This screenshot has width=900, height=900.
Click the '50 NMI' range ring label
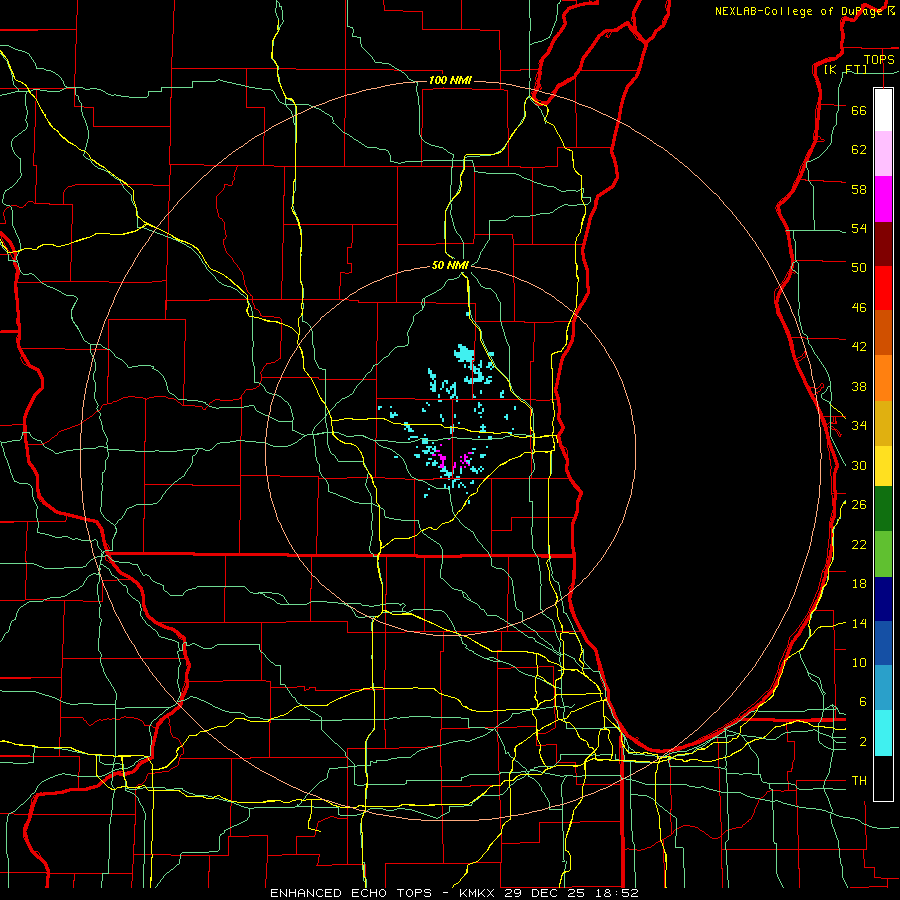[x=450, y=265]
